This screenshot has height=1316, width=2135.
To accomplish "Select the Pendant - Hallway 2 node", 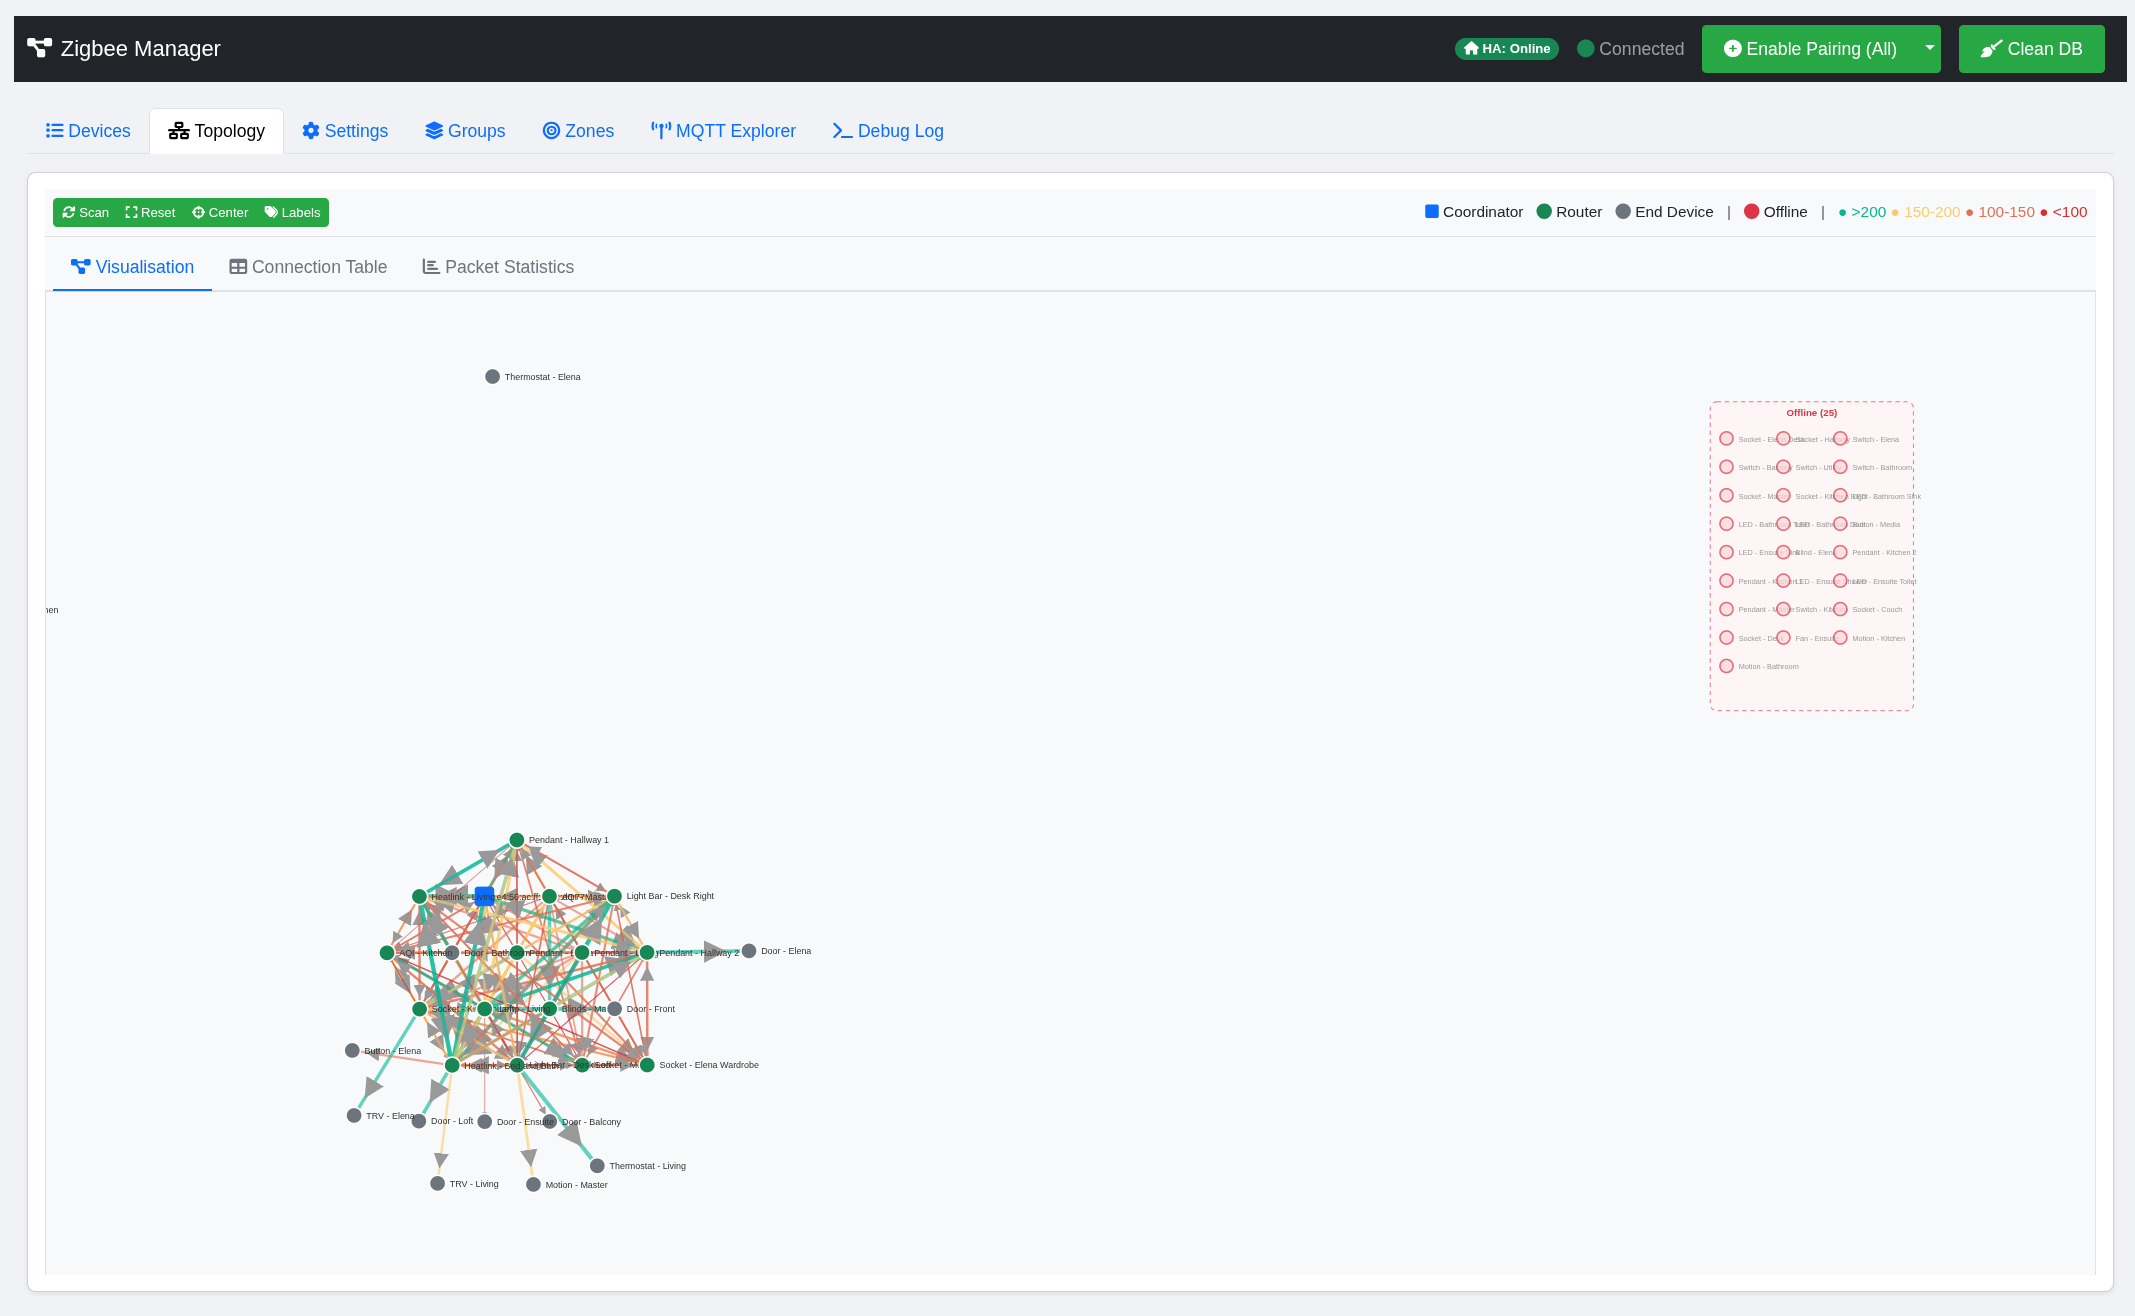I will [x=647, y=953].
